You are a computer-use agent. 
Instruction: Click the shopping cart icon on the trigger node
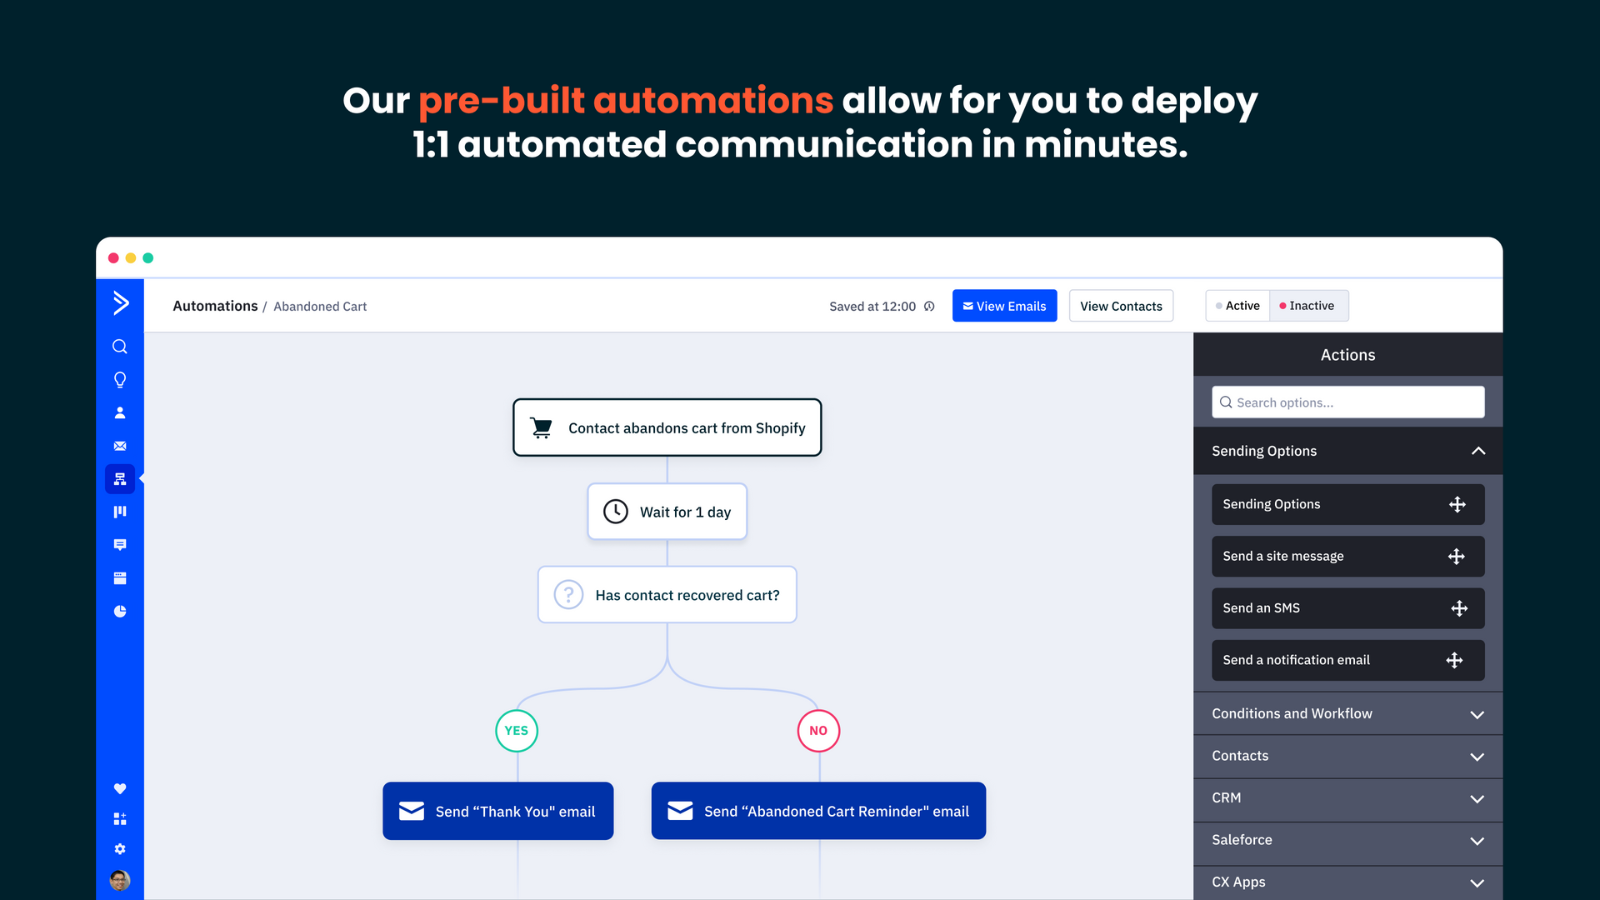(542, 427)
